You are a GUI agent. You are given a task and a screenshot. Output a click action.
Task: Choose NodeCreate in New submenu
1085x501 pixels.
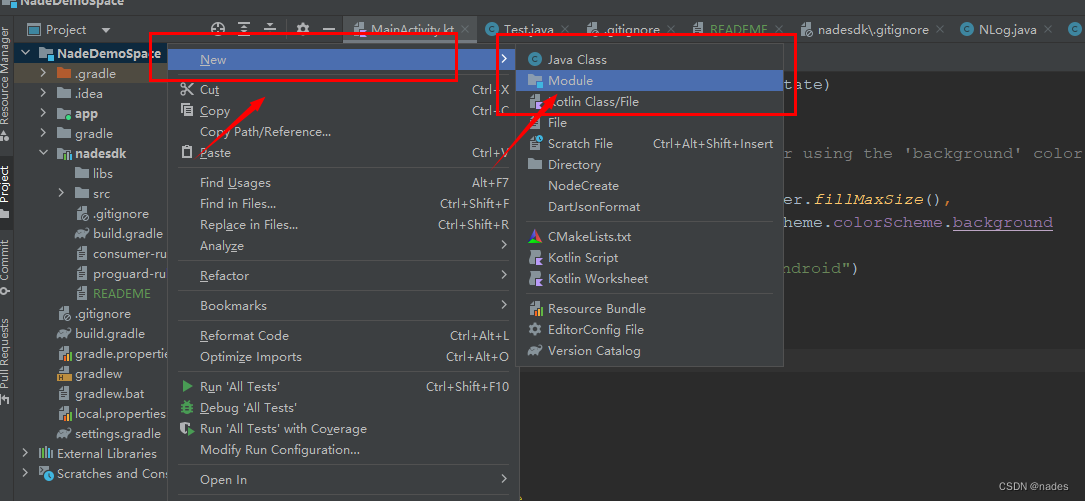pyautogui.click(x=650, y=185)
